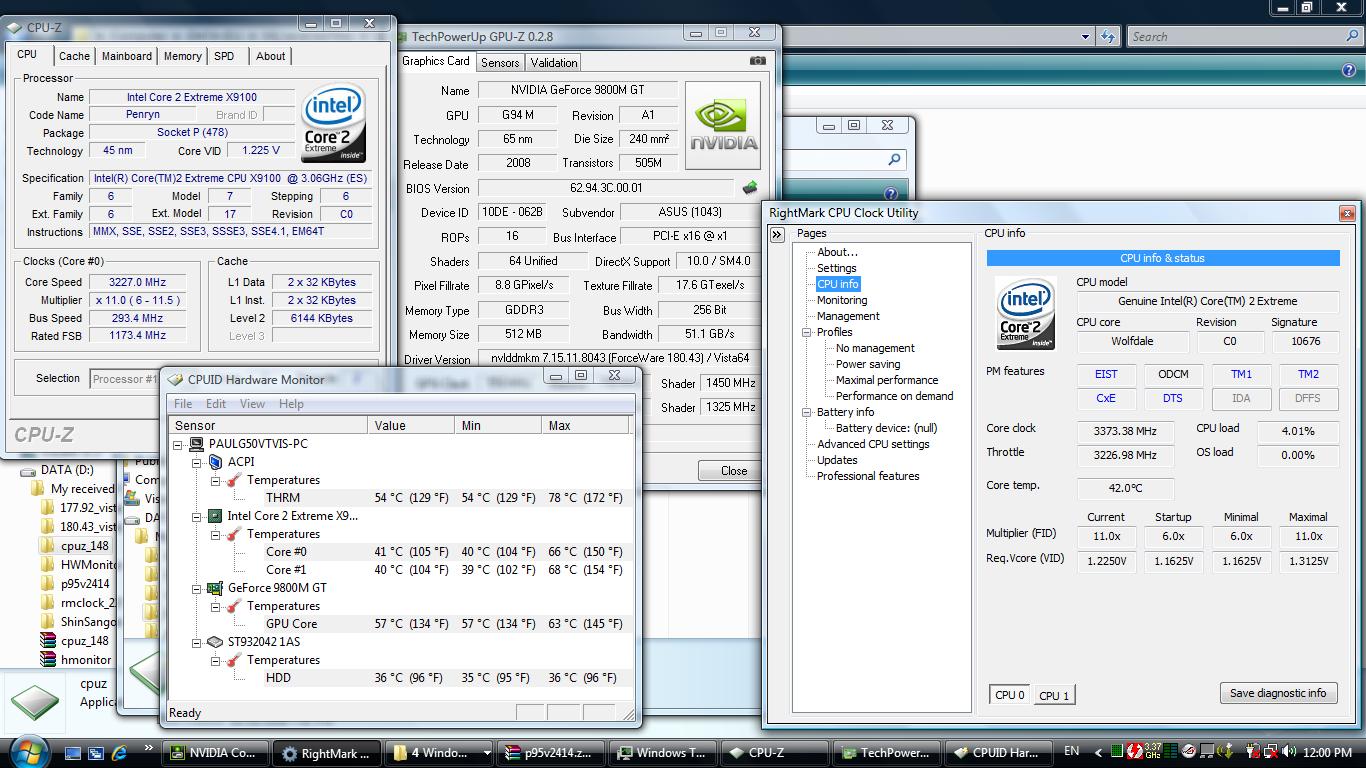Switch to the Cache tab in CPU-Z

[x=74, y=56]
